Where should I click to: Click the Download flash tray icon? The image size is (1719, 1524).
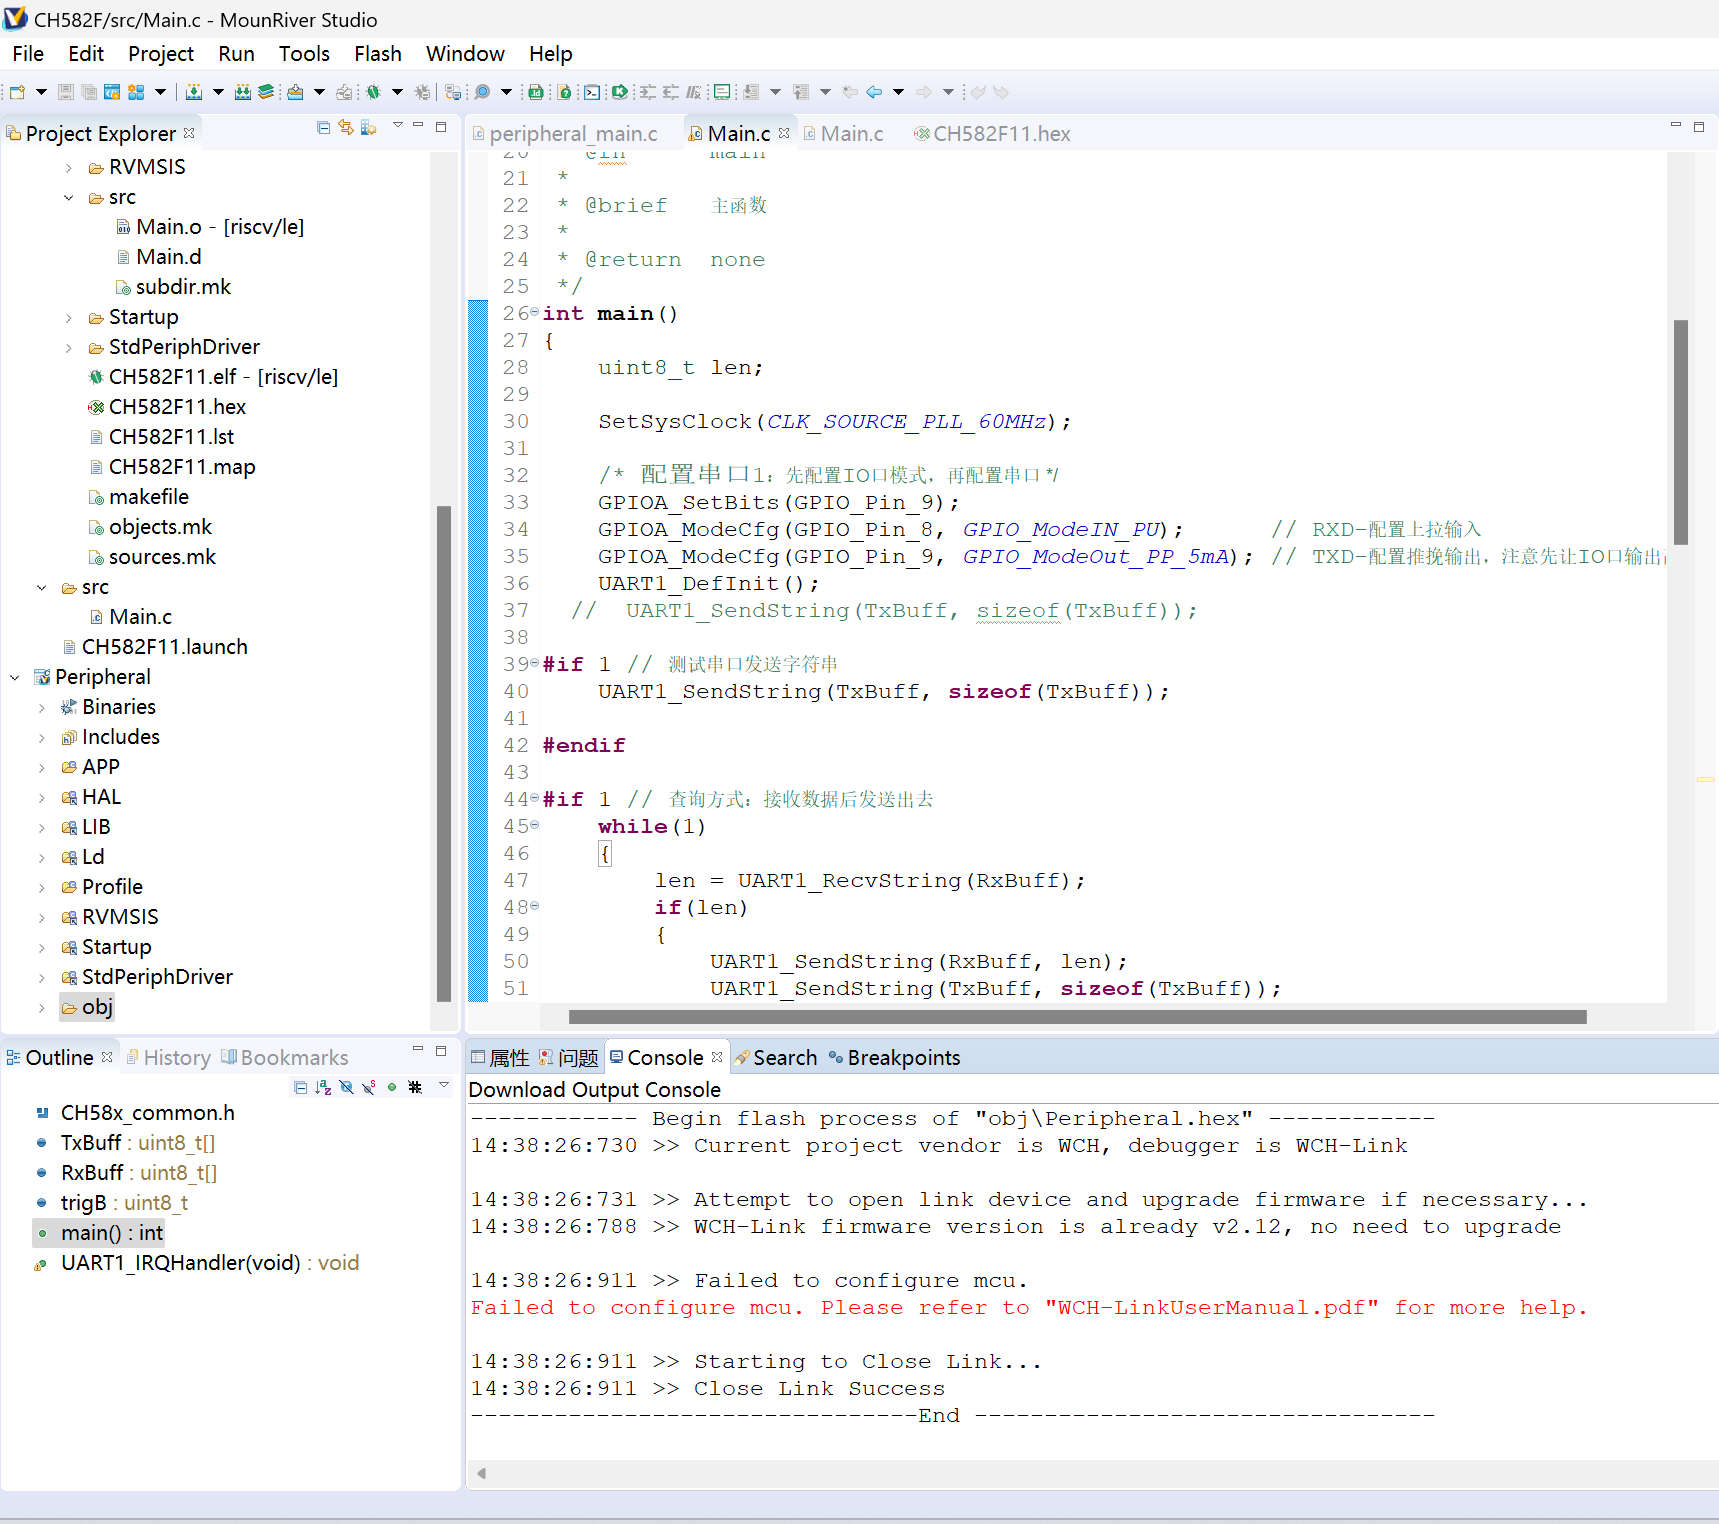point(295,92)
